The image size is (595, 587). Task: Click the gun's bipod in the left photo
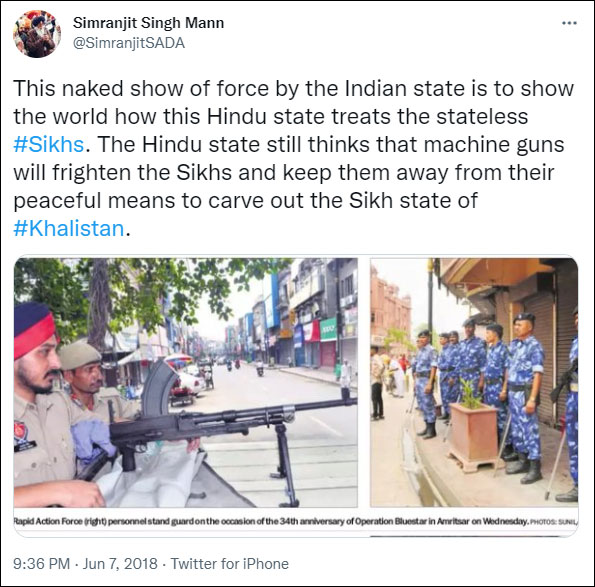tap(285, 465)
